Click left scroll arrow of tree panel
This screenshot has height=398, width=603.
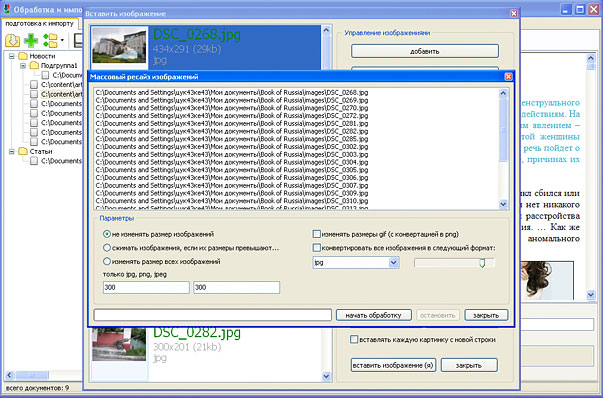pyautogui.click(x=10, y=375)
